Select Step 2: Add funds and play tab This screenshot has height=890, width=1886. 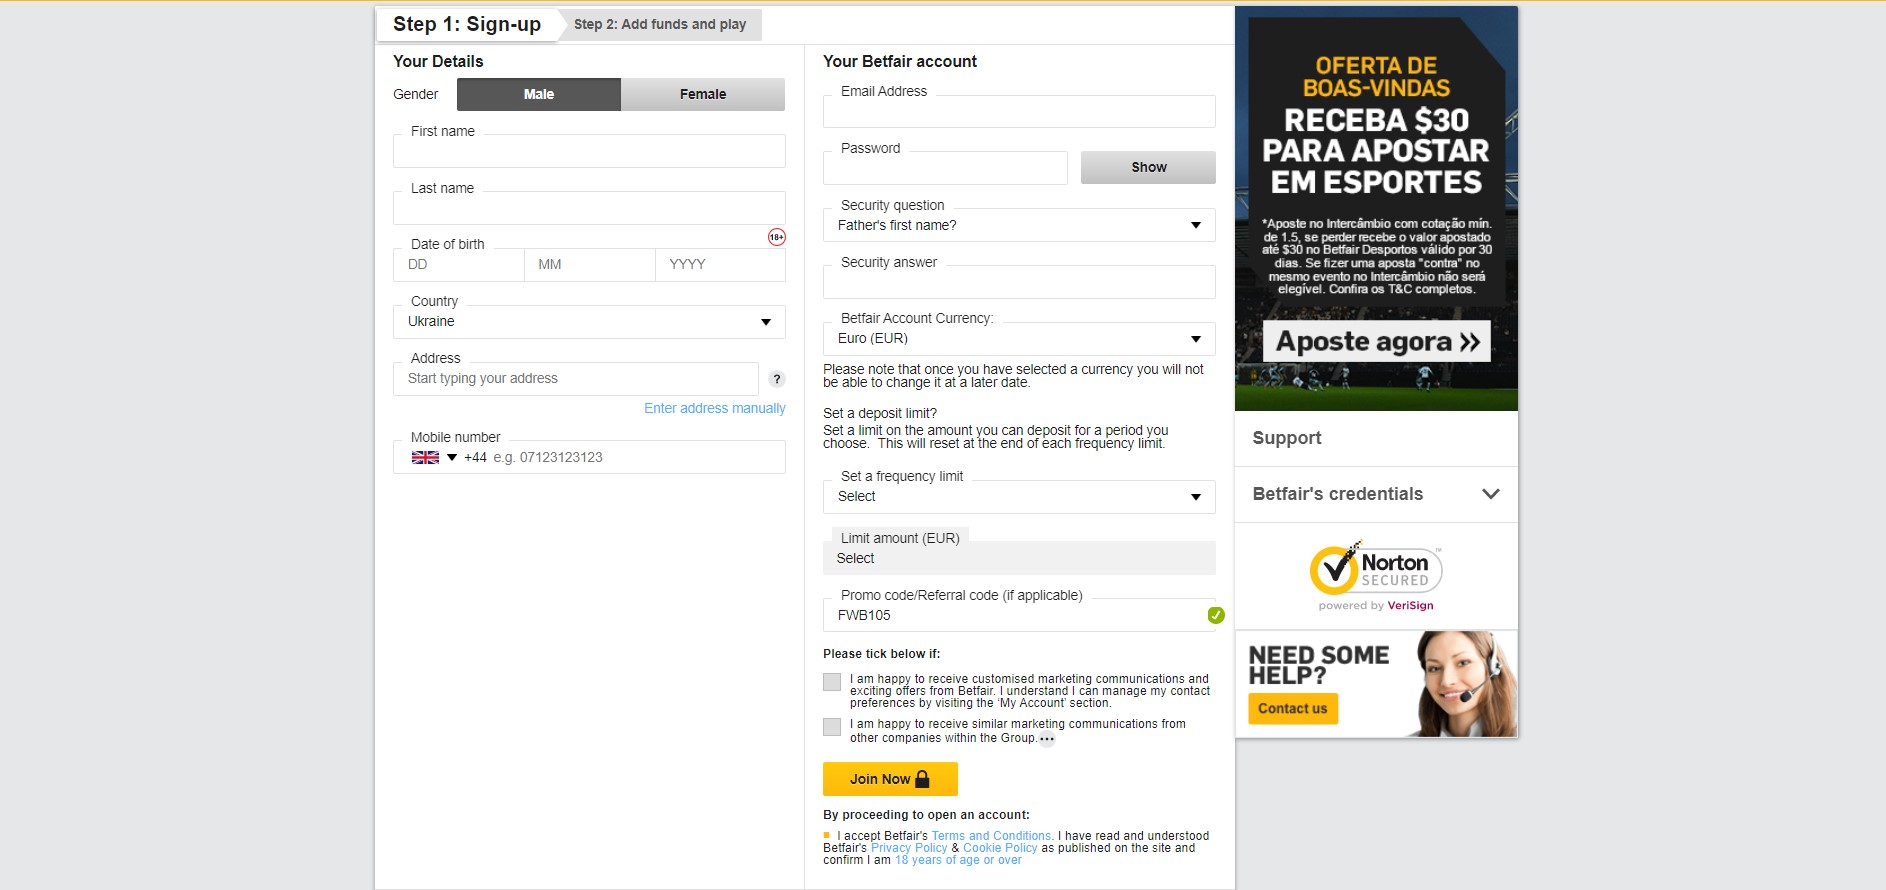(660, 24)
